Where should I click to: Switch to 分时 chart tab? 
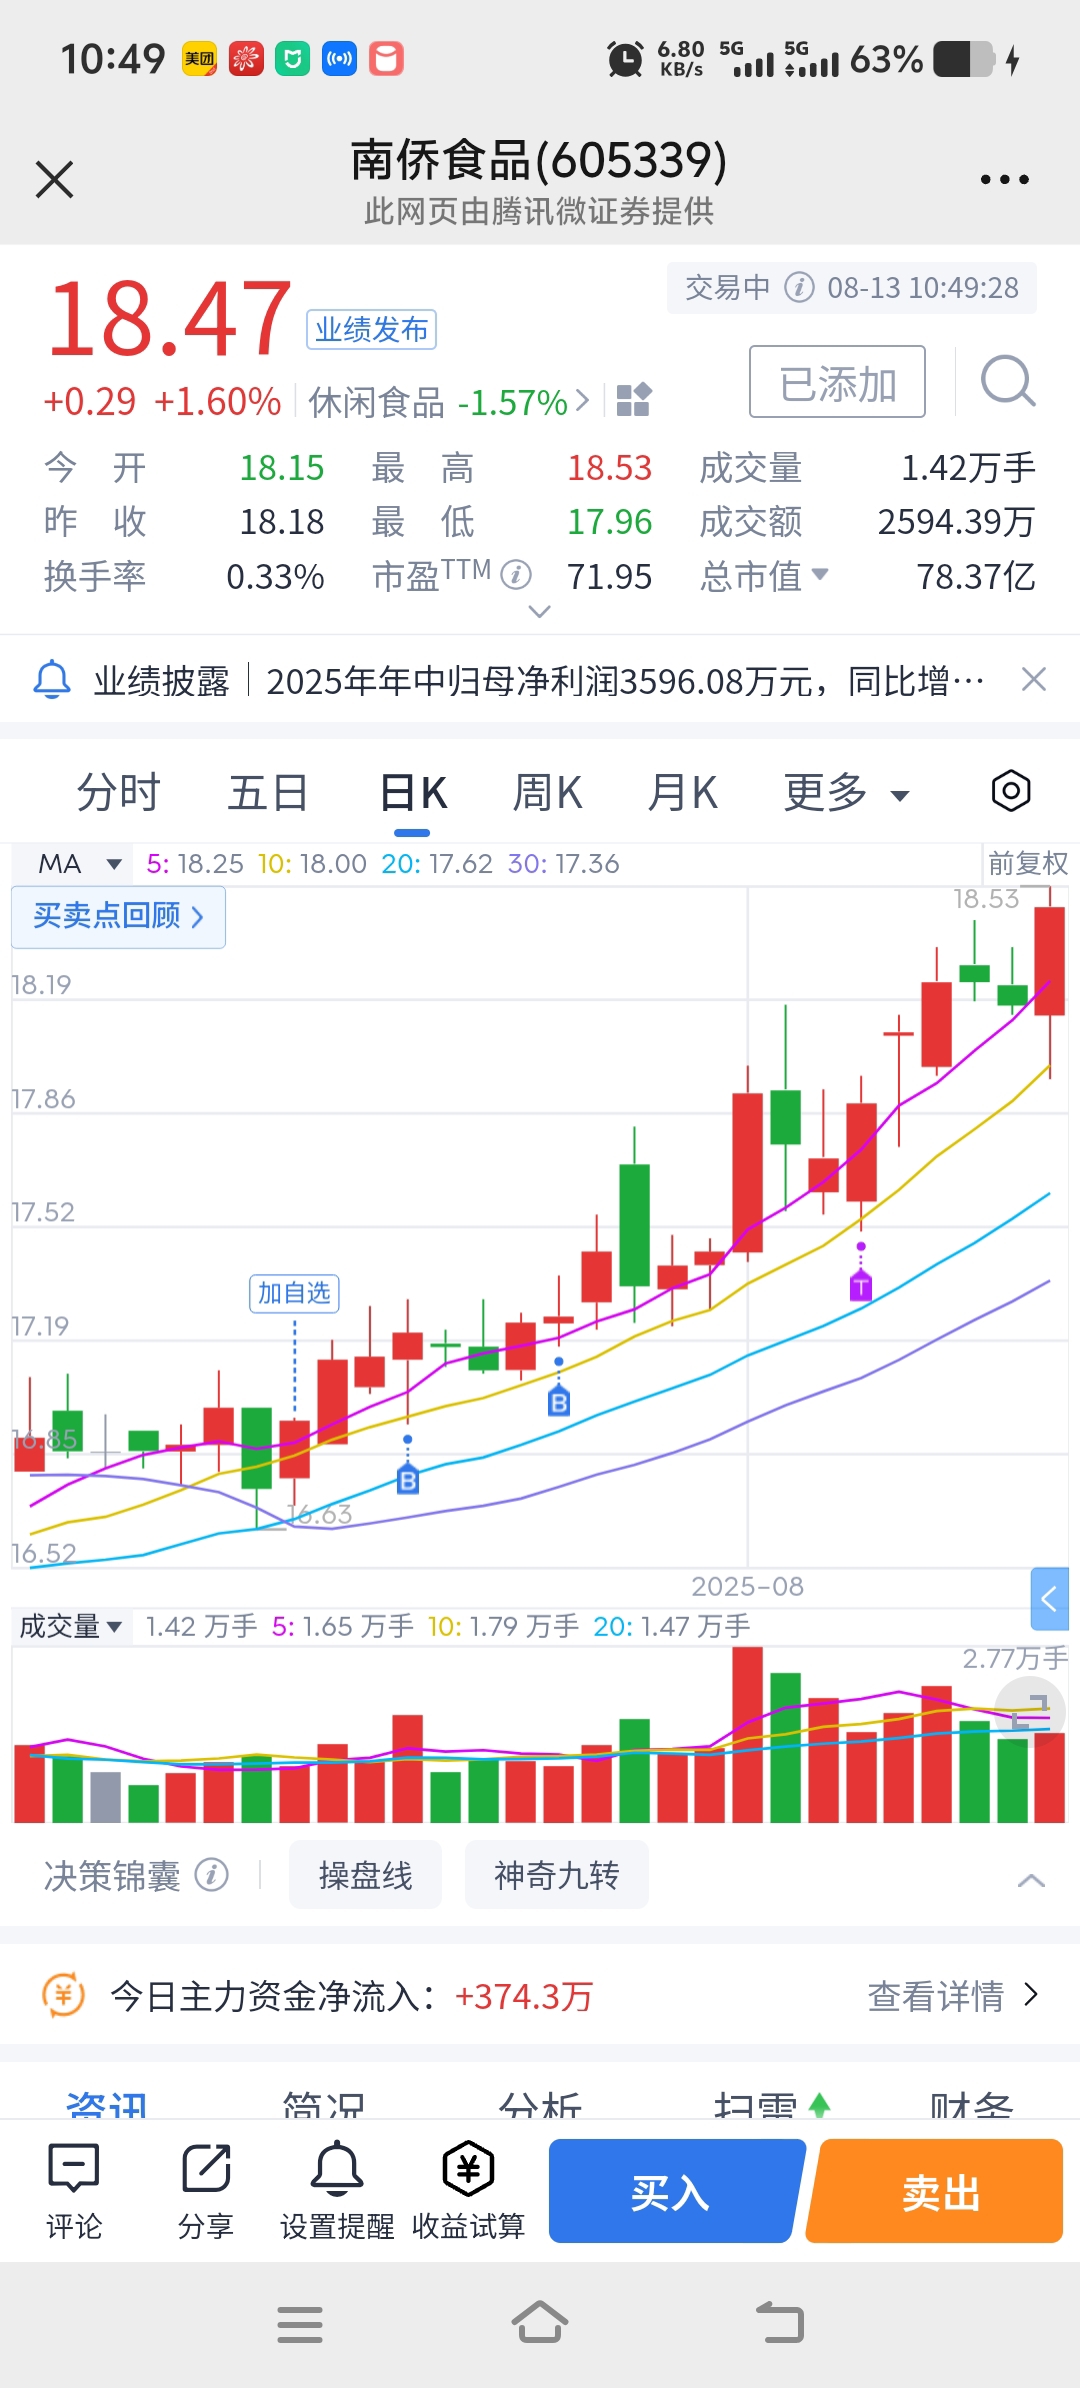(118, 793)
